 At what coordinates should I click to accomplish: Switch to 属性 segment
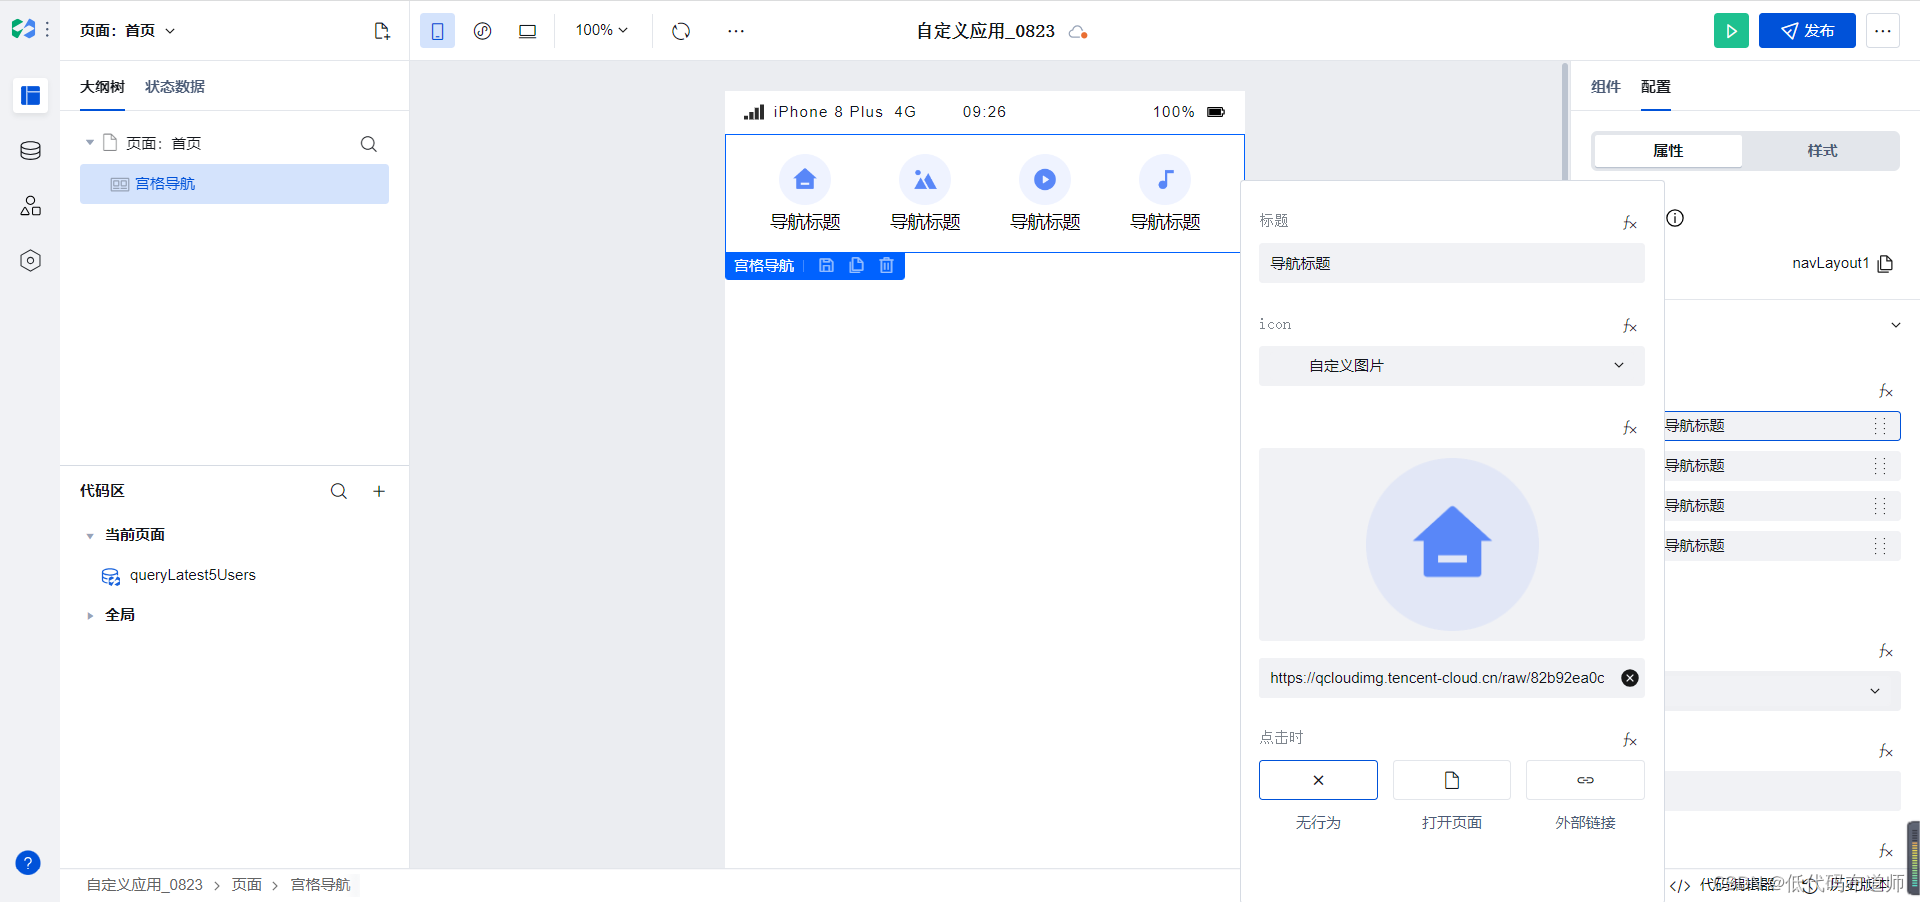point(1668,151)
